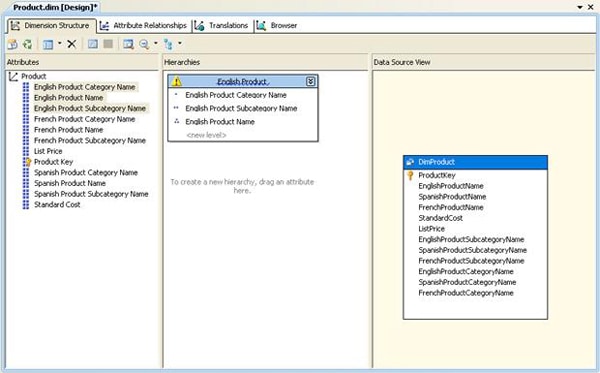Select the FrenchProductCategoryName column
Image resolution: width=600 pixels, height=373 pixels.
(466, 293)
